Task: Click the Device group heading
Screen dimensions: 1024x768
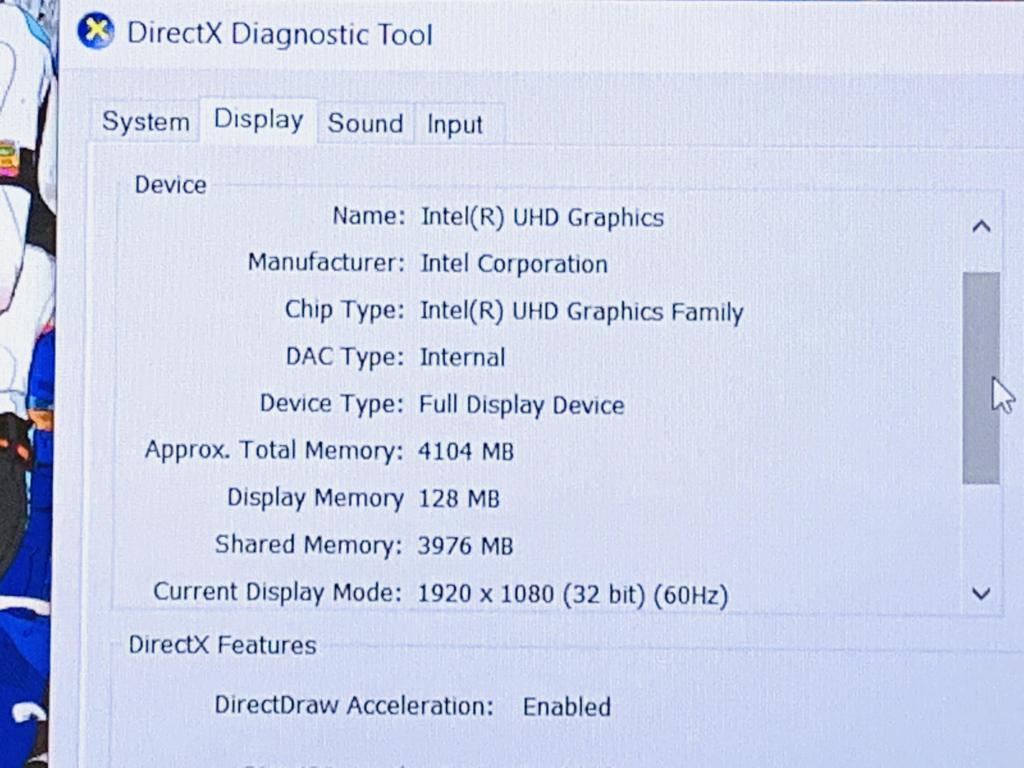Action: pos(170,185)
